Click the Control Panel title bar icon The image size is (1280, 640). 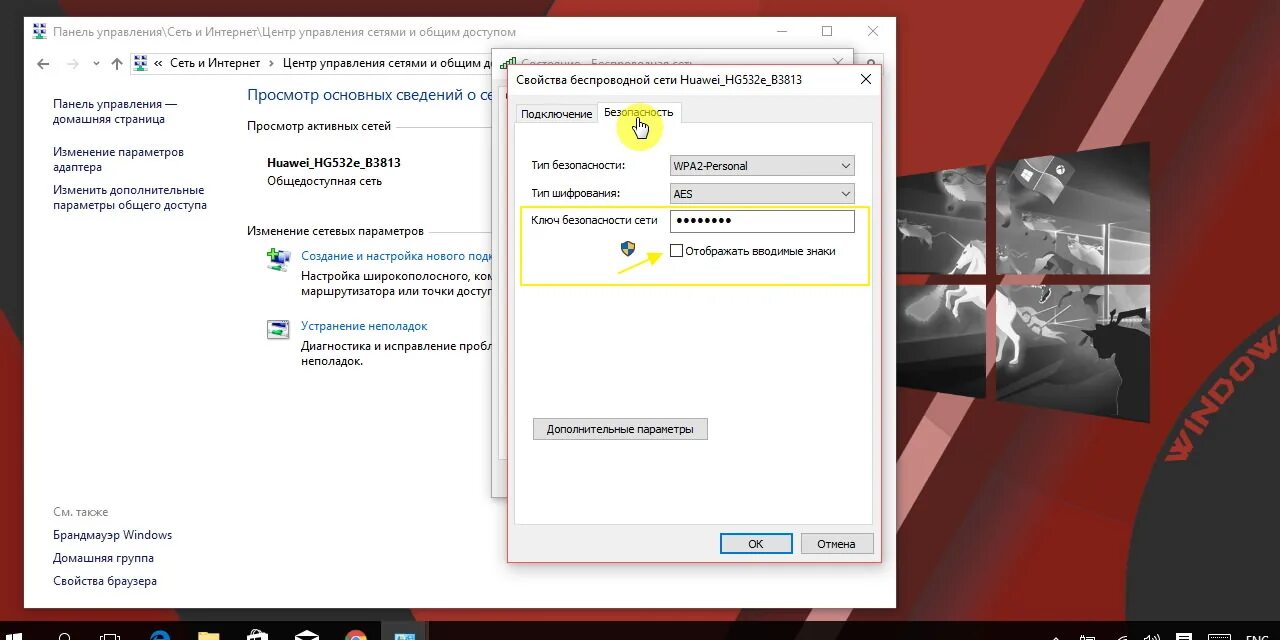coord(39,32)
